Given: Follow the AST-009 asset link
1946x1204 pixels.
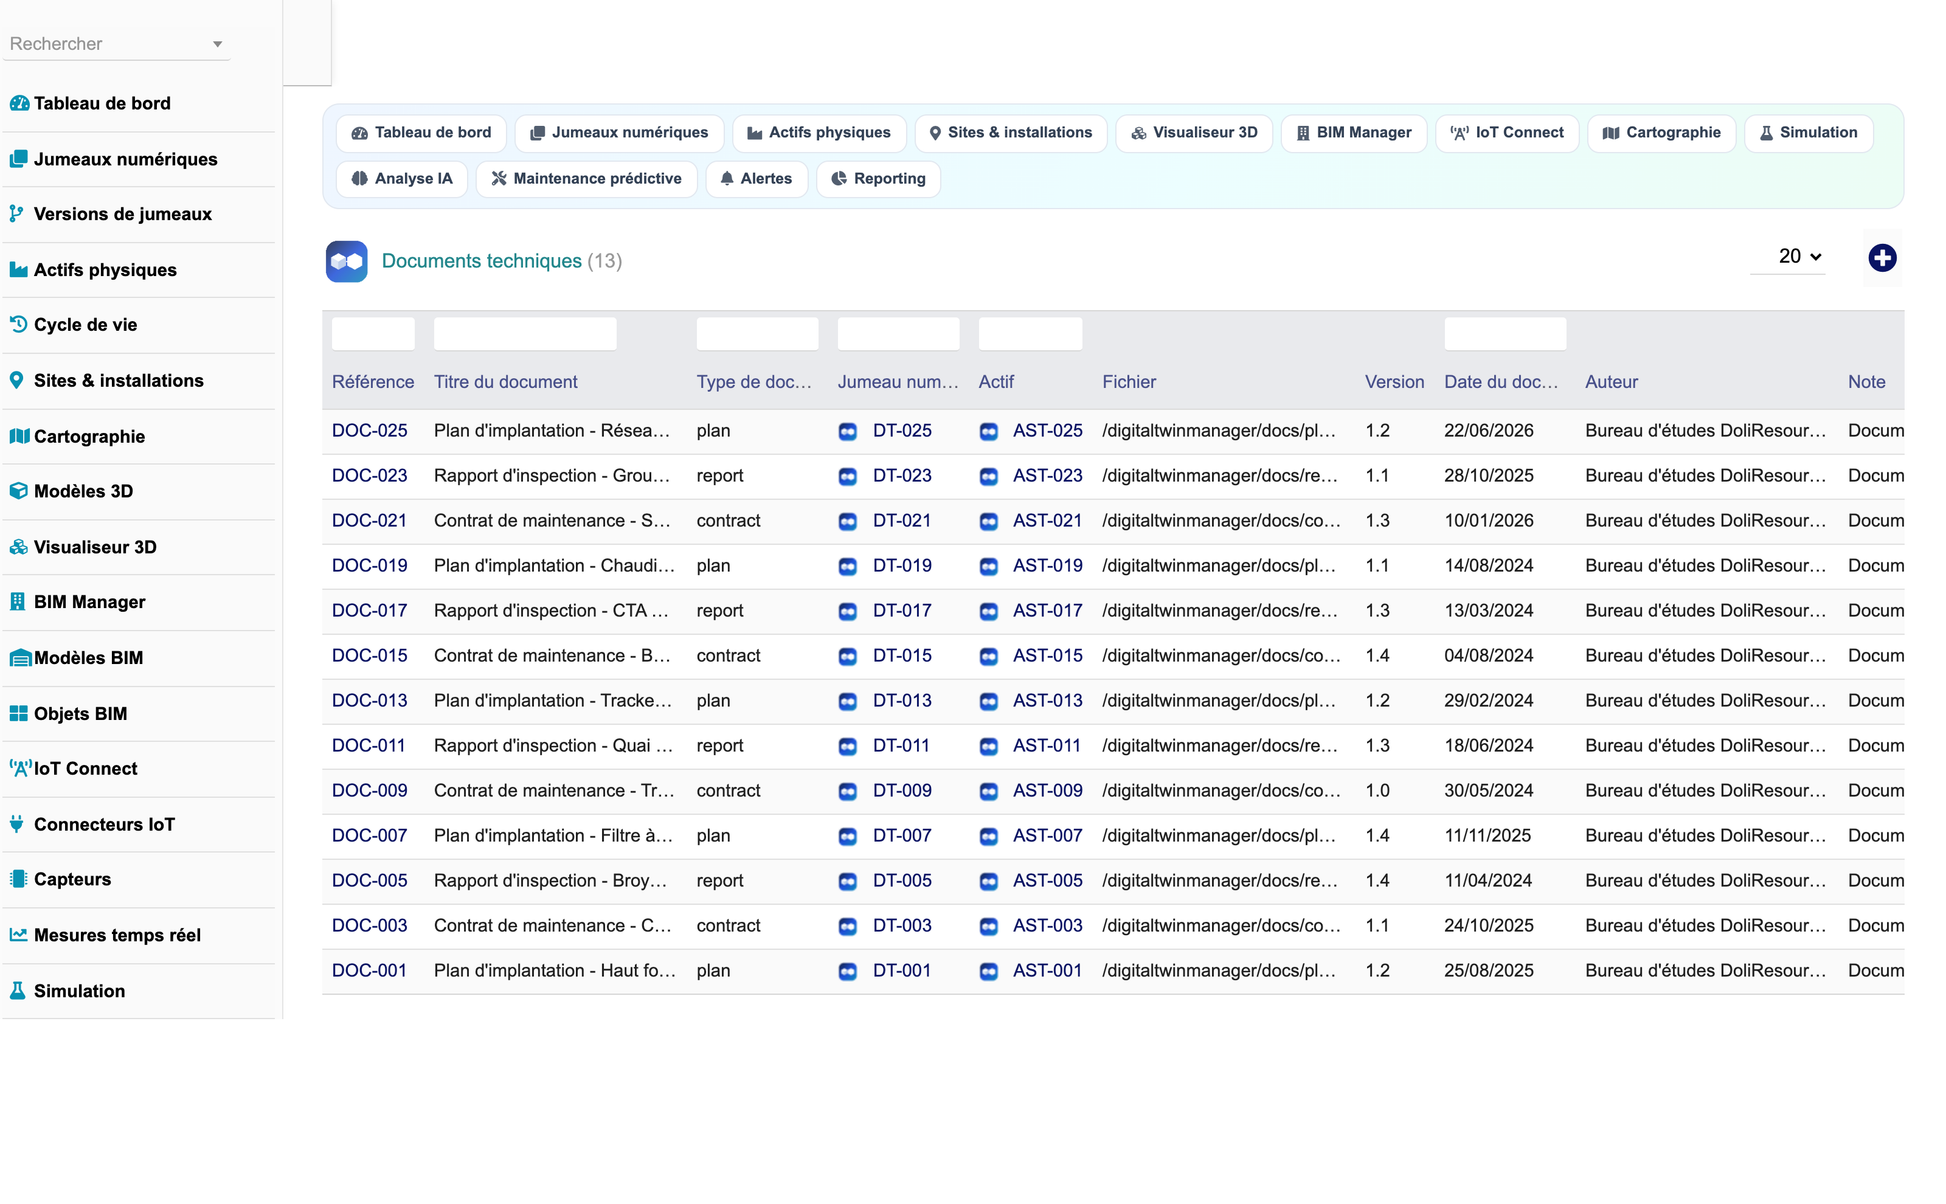Looking at the screenshot, I should pos(1047,791).
